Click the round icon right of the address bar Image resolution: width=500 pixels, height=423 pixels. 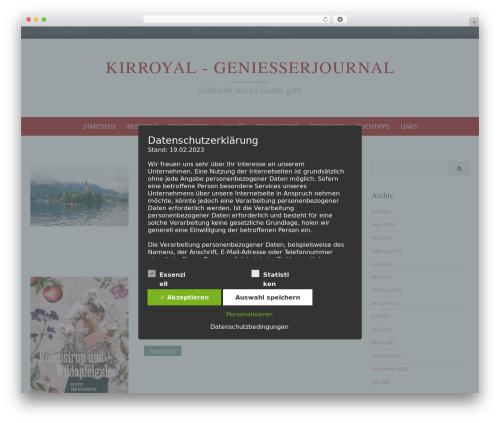340,19
